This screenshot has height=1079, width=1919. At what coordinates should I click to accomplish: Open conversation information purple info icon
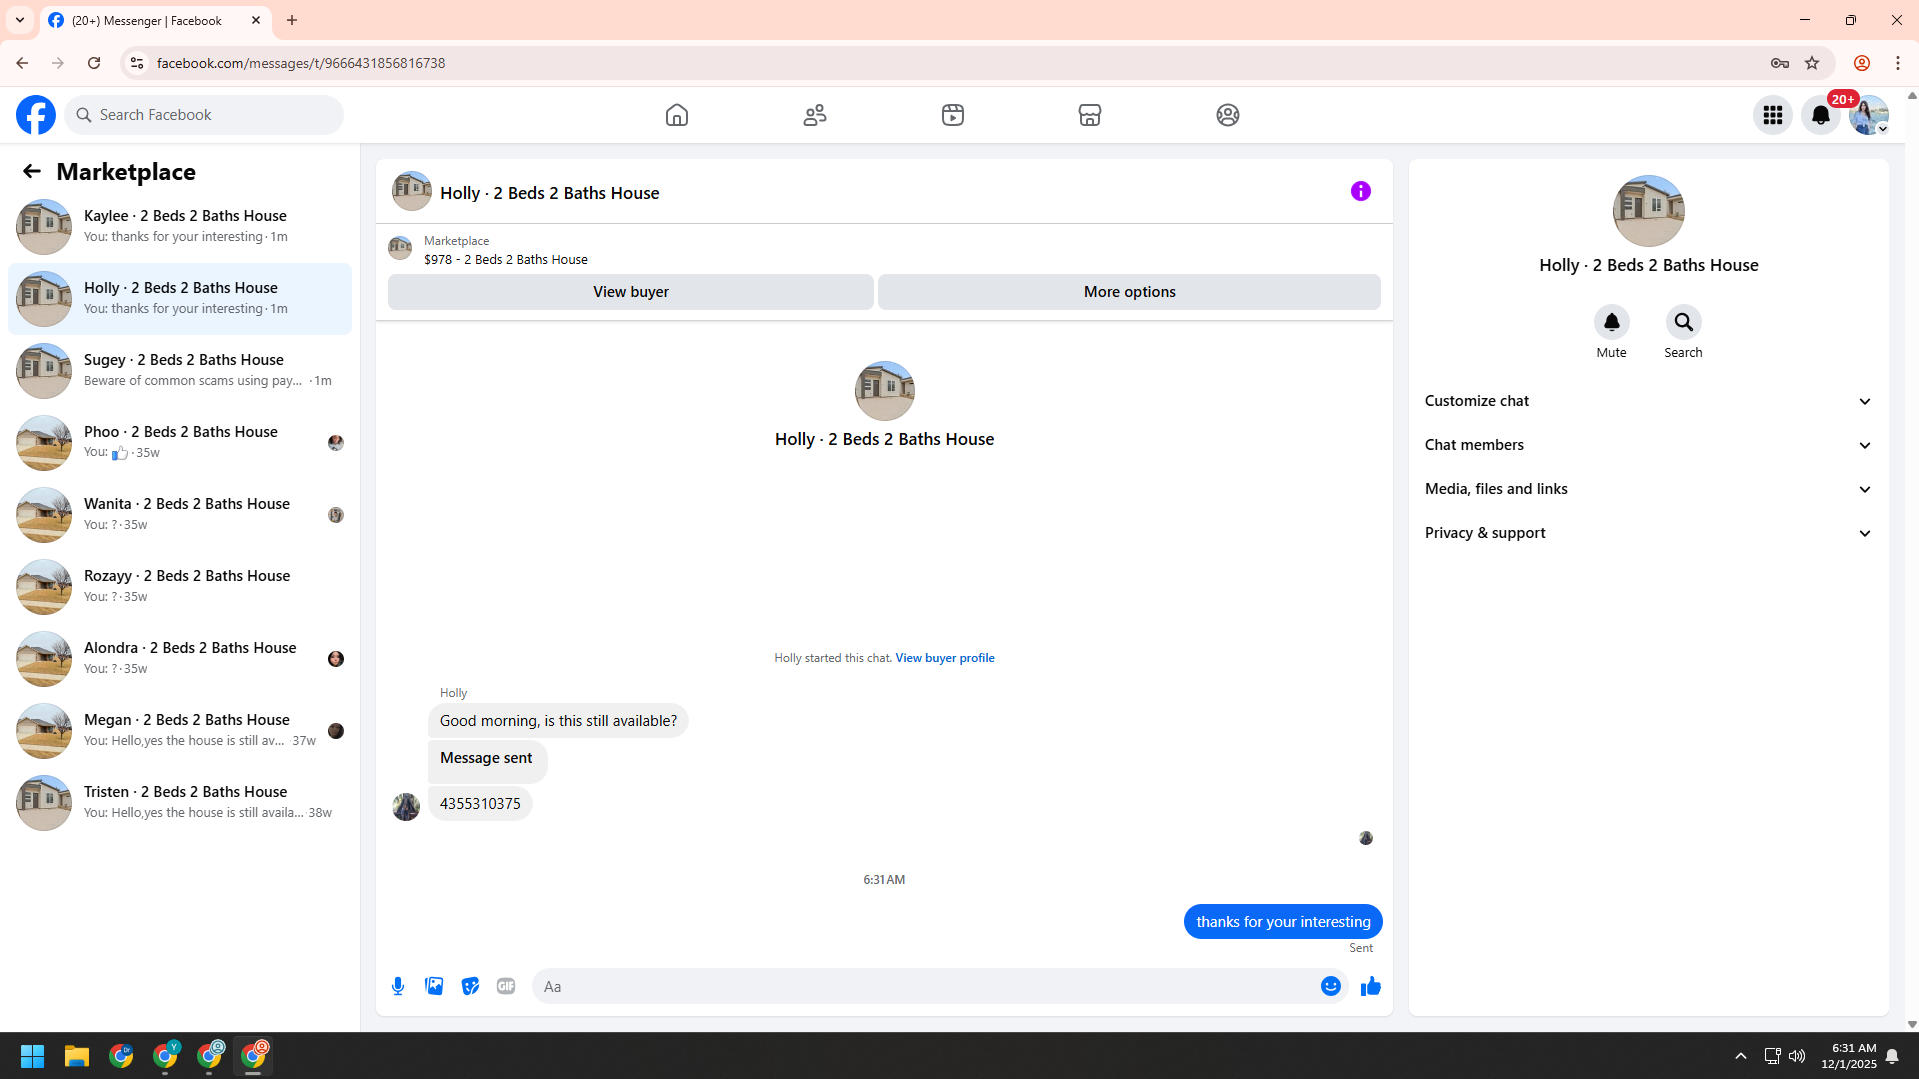(1361, 191)
